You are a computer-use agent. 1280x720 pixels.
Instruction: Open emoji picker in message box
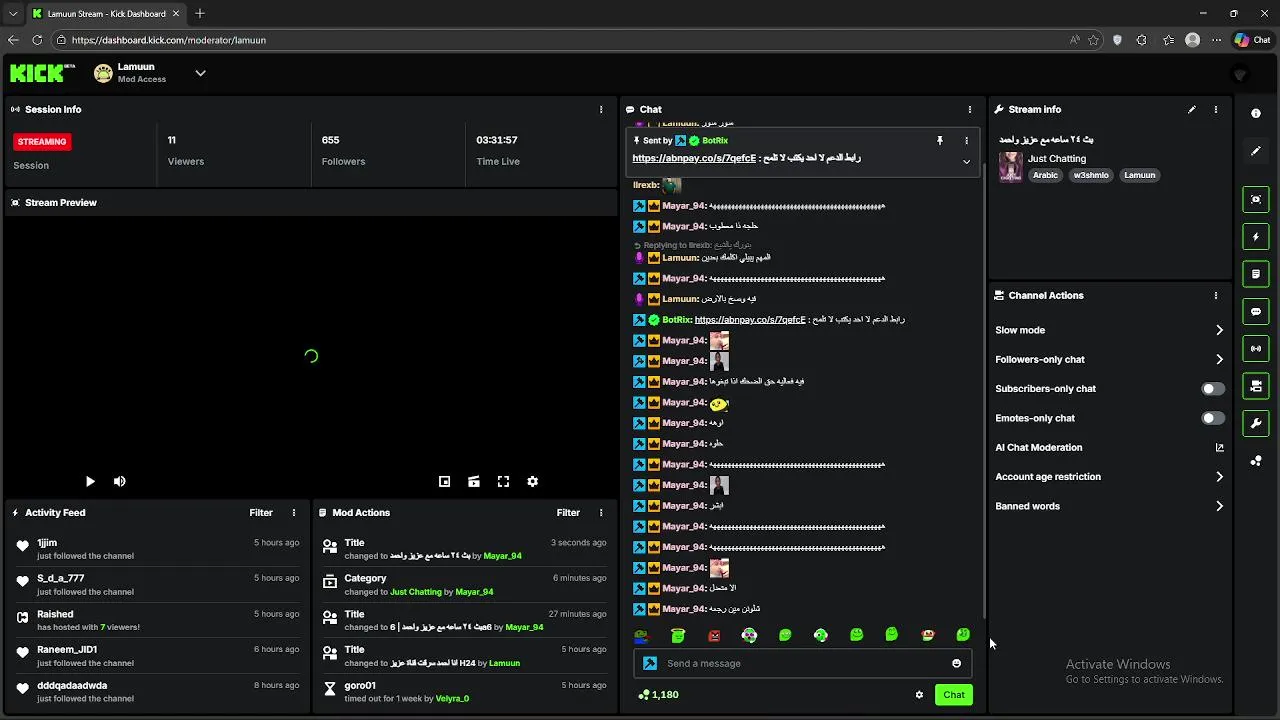[956, 663]
